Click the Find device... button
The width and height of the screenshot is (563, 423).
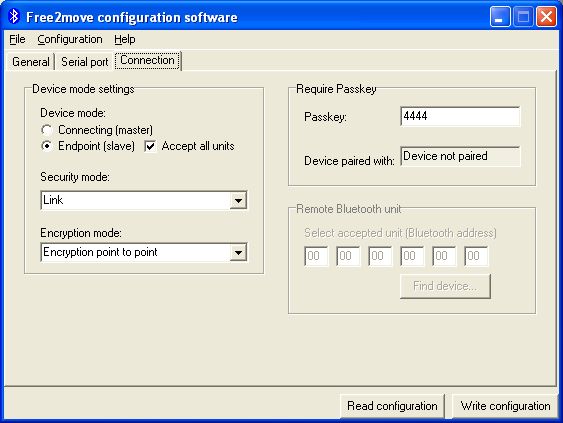pos(445,286)
